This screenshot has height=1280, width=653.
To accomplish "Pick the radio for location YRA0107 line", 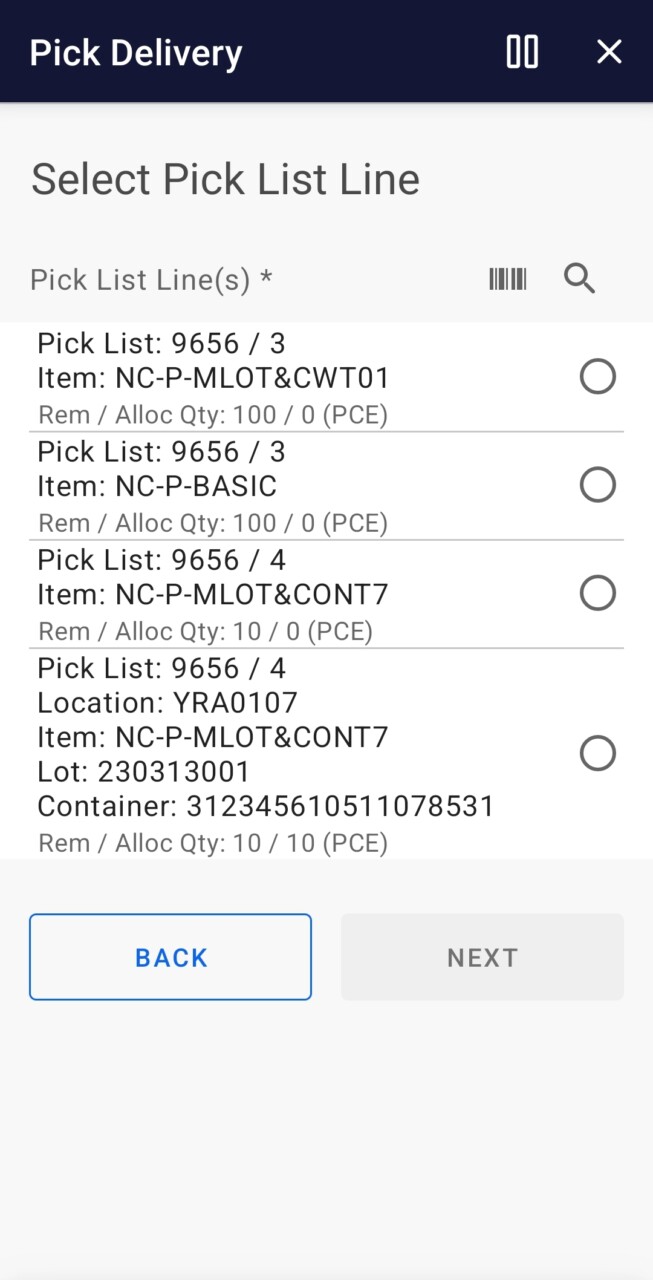I will [x=598, y=753].
